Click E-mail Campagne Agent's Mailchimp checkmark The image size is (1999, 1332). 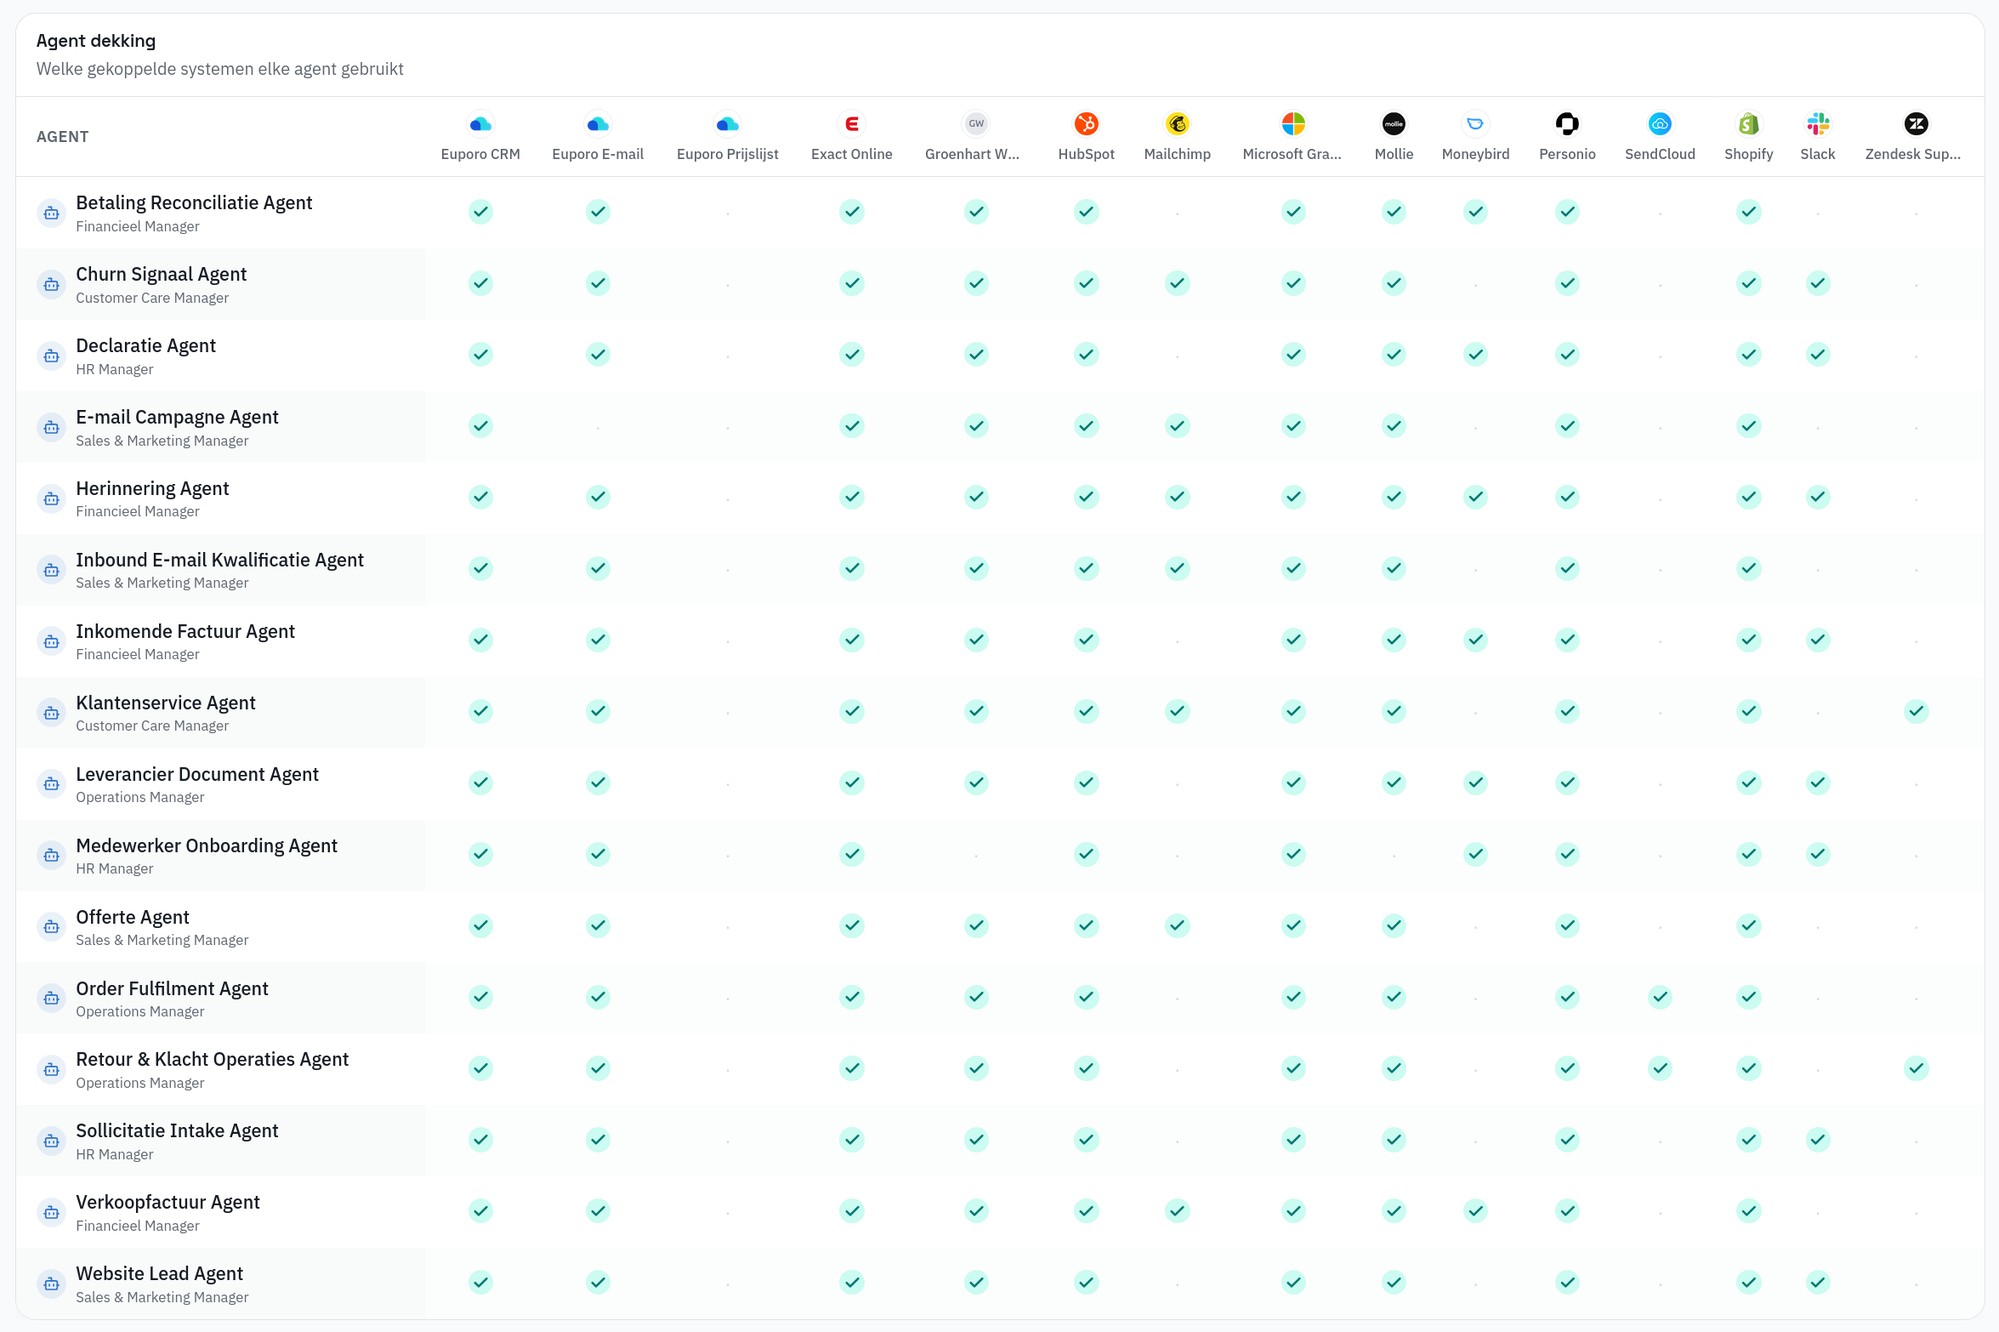pos(1177,426)
